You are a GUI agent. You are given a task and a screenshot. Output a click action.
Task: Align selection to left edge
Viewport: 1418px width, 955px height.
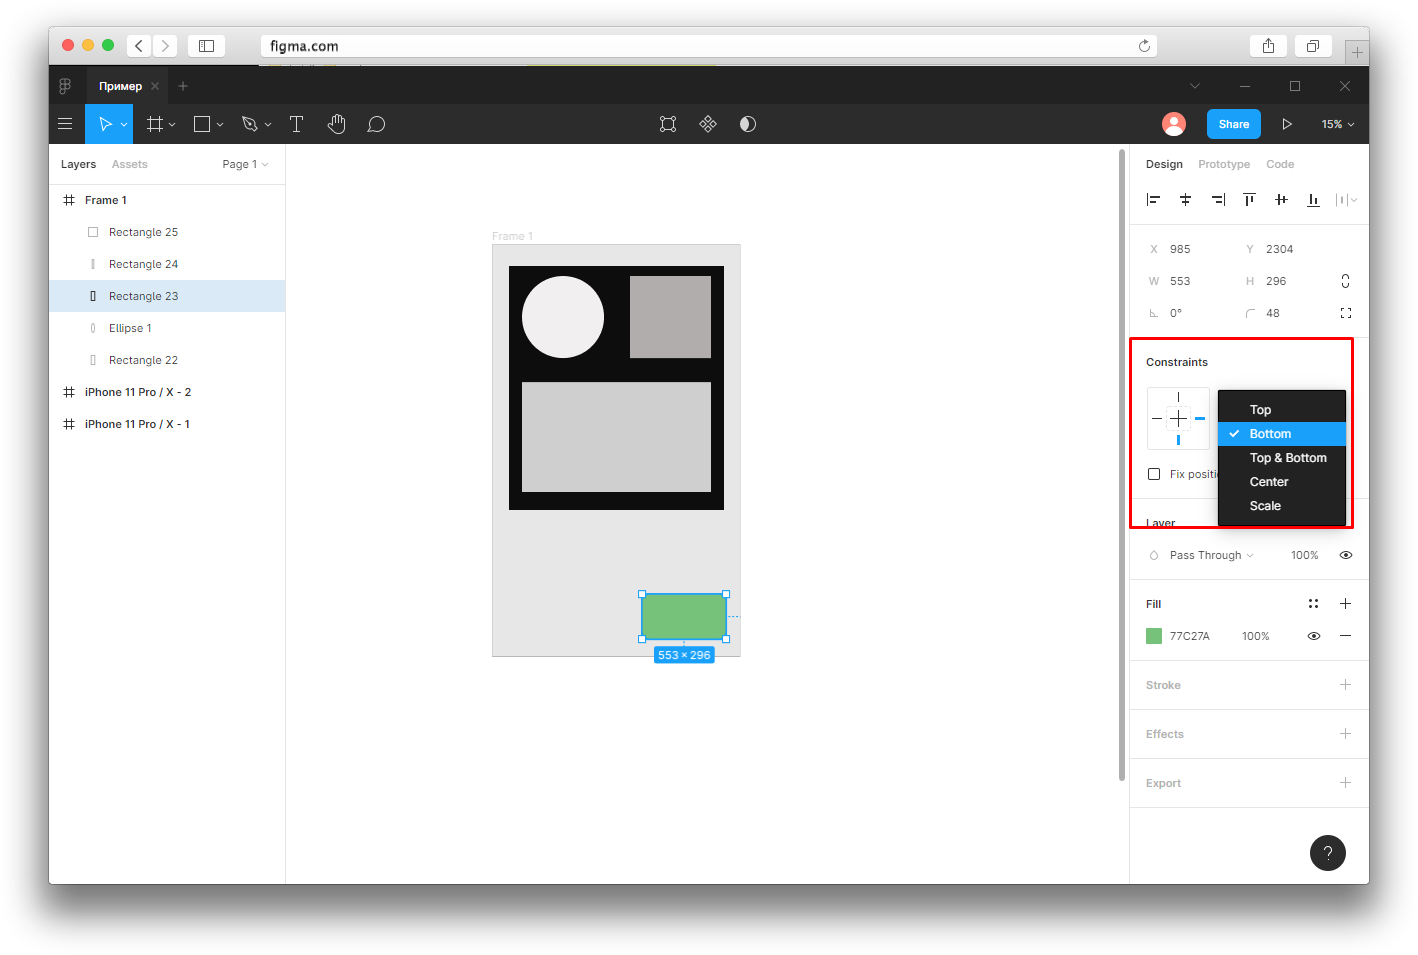tap(1153, 200)
